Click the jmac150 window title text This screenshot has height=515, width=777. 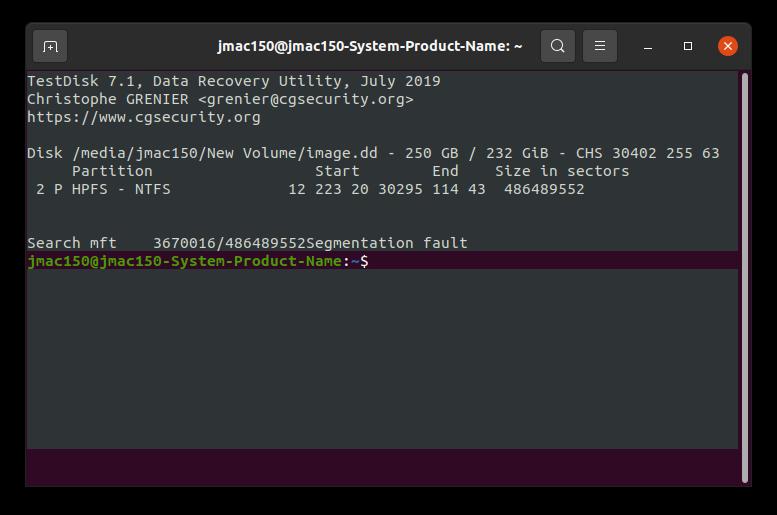click(x=370, y=46)
